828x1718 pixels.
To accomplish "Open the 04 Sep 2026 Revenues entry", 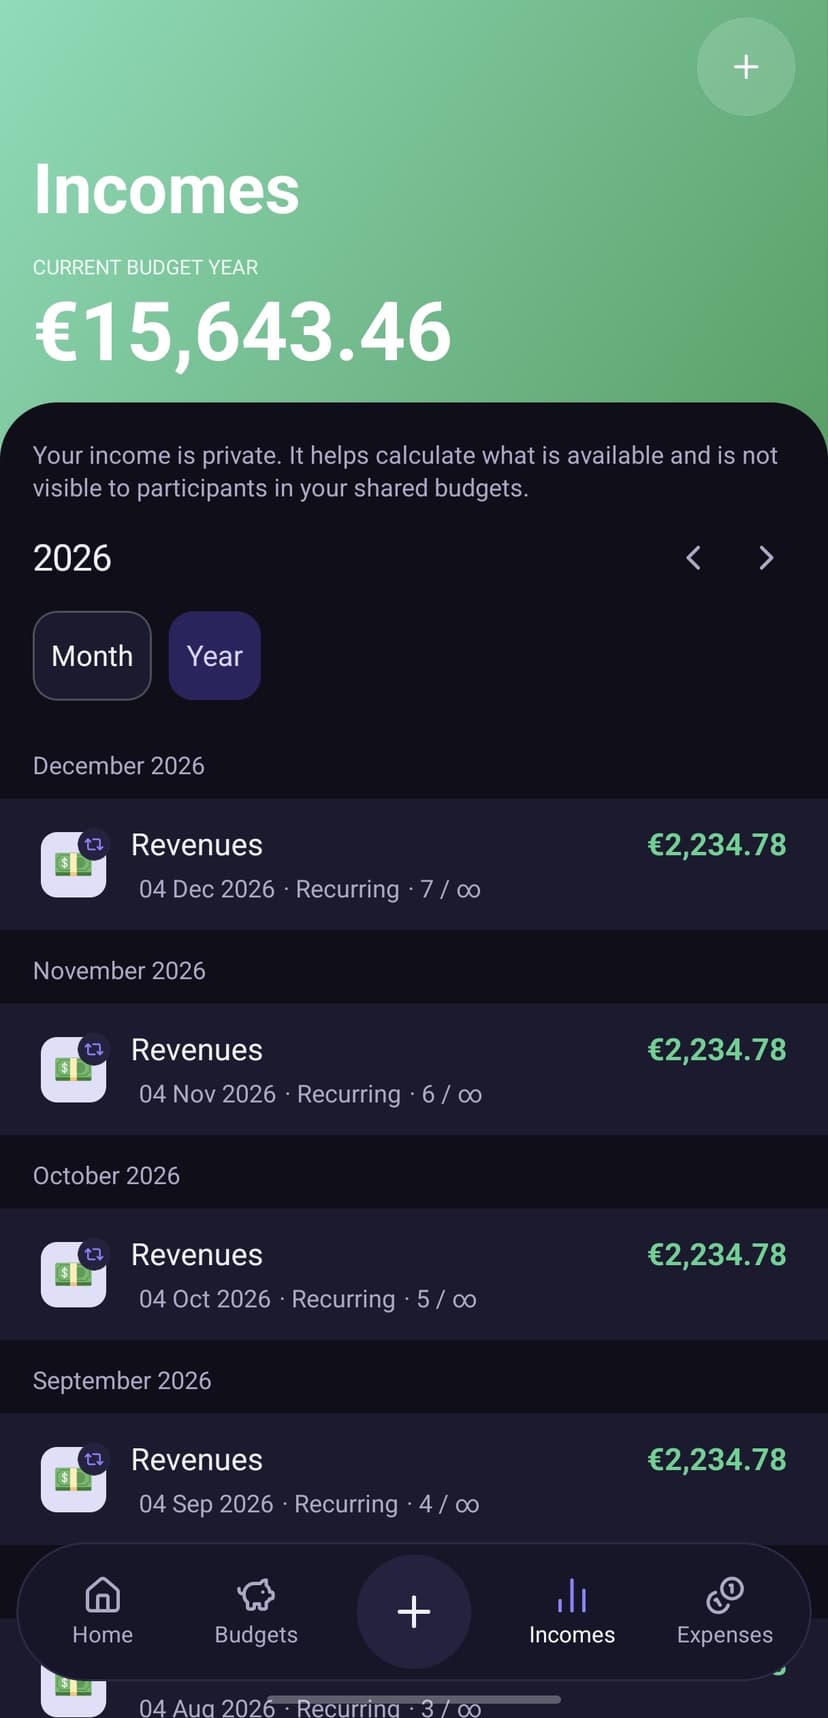I will tap(414, 1479).
